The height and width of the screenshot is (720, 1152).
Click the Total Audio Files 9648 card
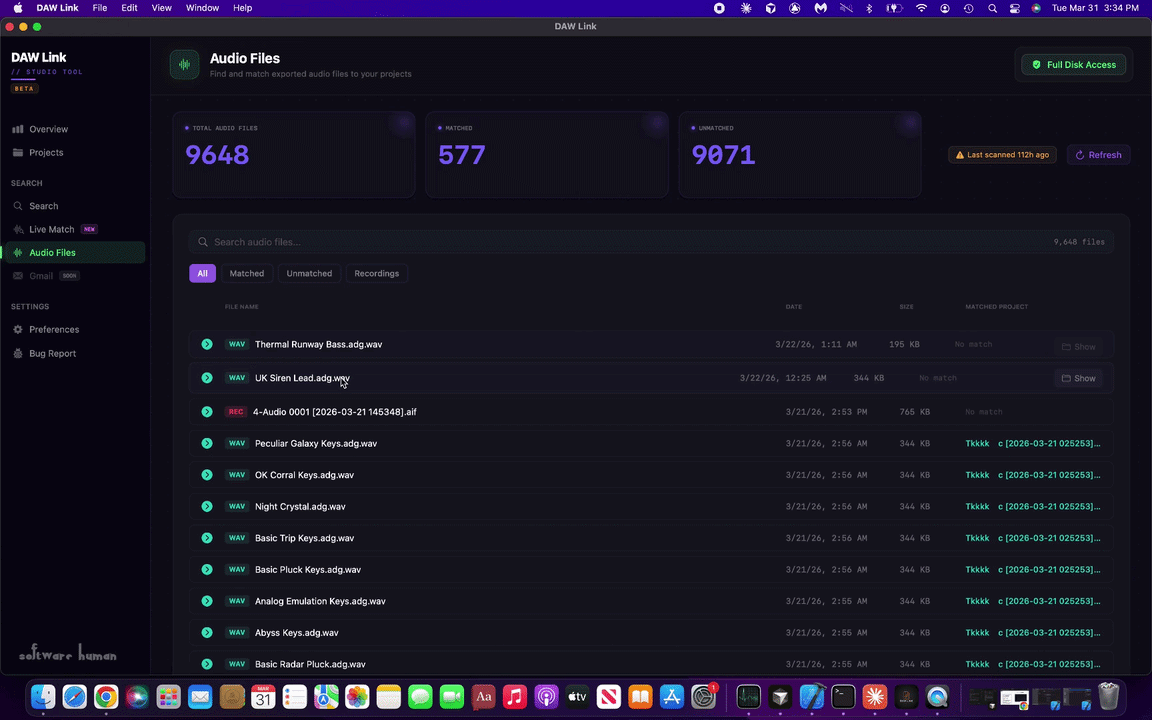[x=294, y=154]
